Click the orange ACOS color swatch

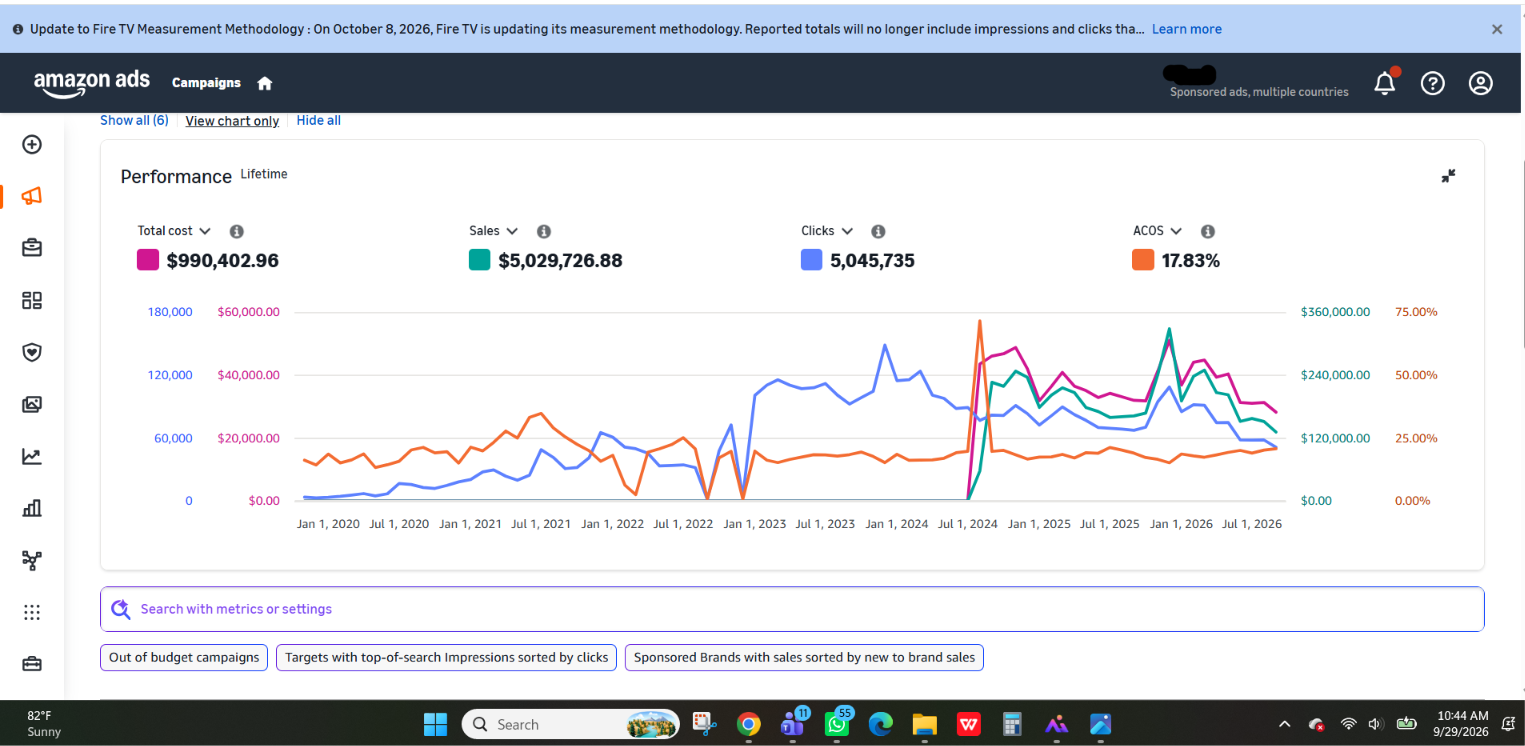point(1143,260)
